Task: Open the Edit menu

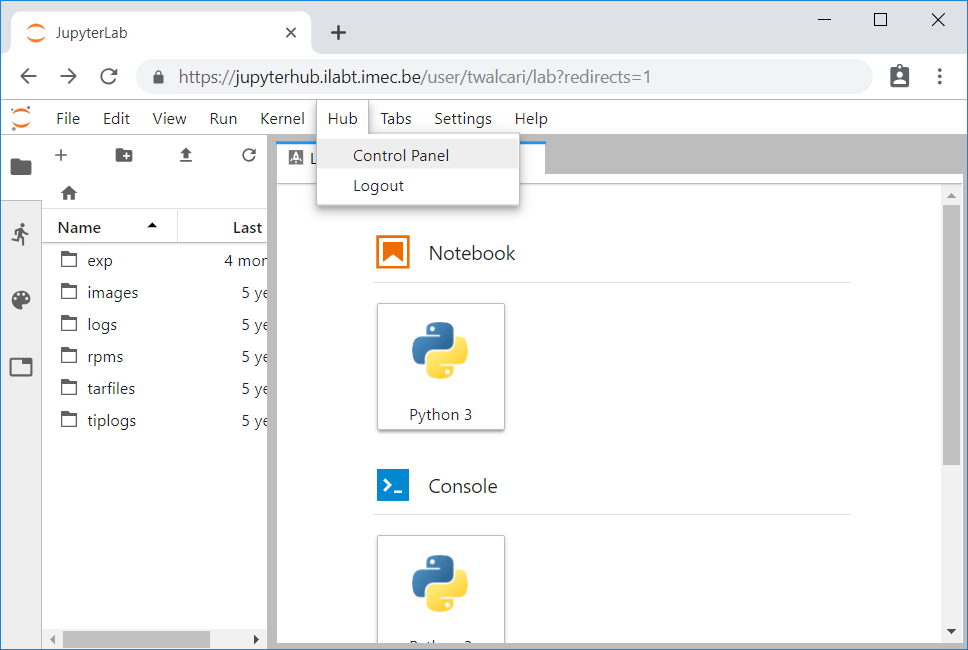Action: click(x=116, y=119)
